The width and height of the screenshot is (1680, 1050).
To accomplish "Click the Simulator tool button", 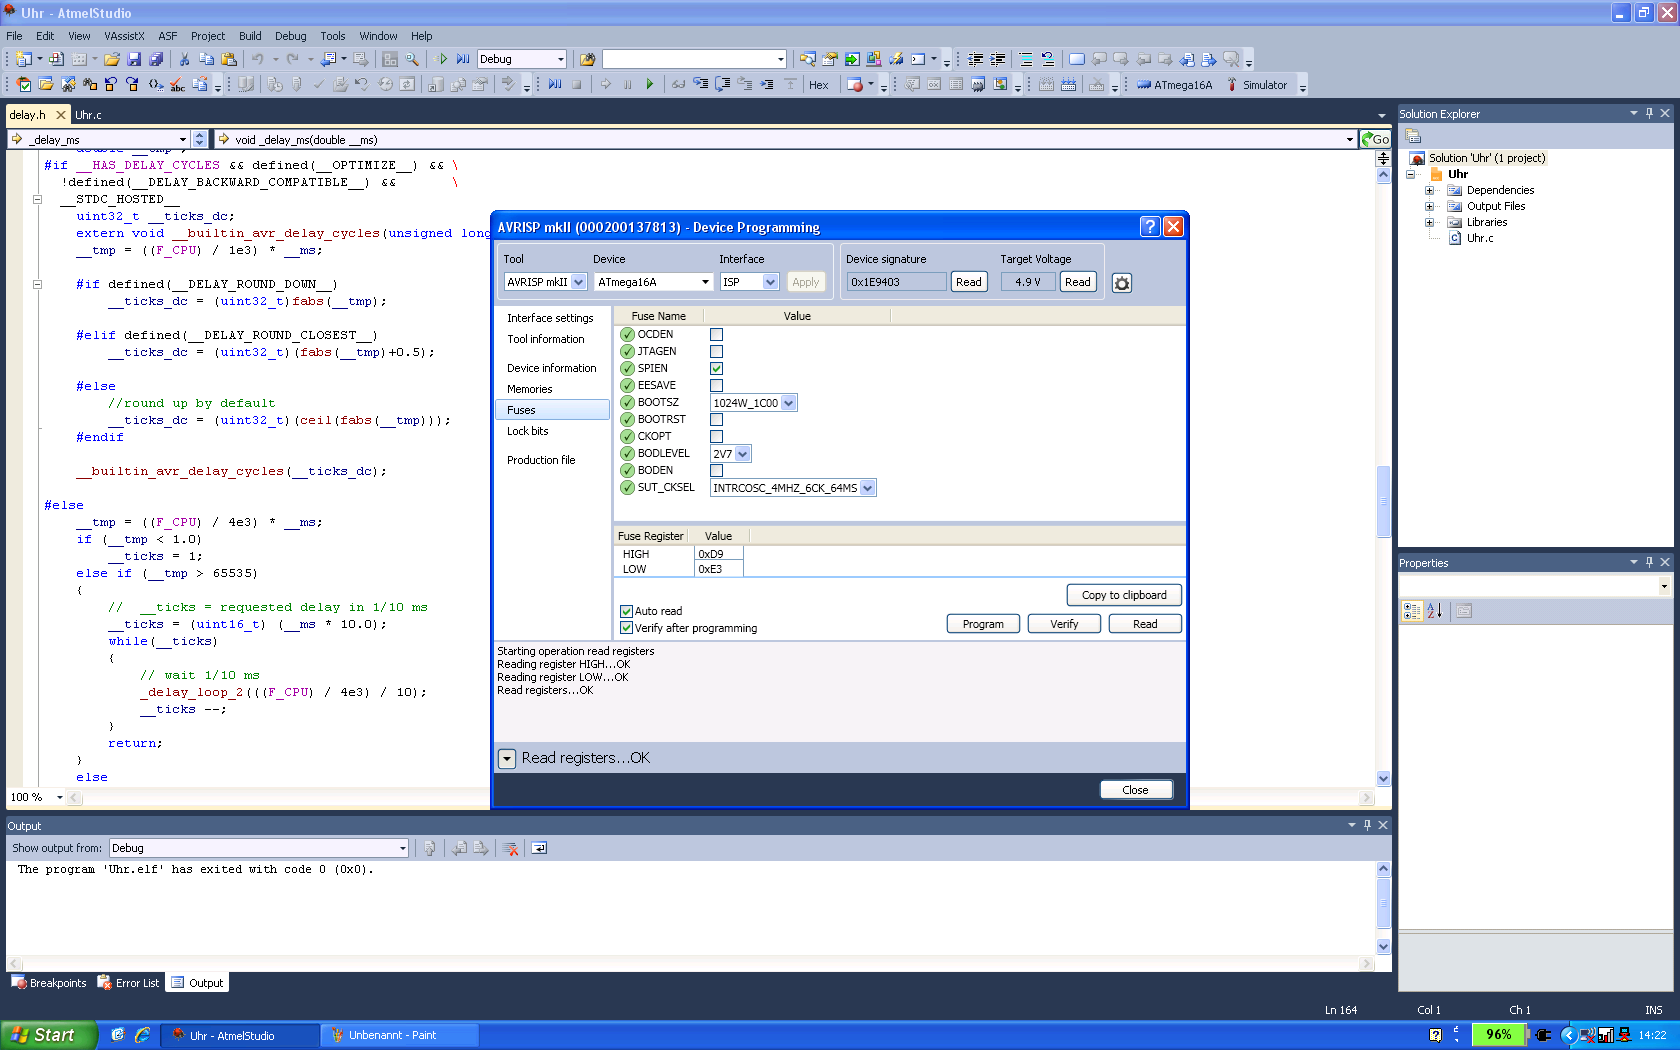I will tap(1256, 85).
